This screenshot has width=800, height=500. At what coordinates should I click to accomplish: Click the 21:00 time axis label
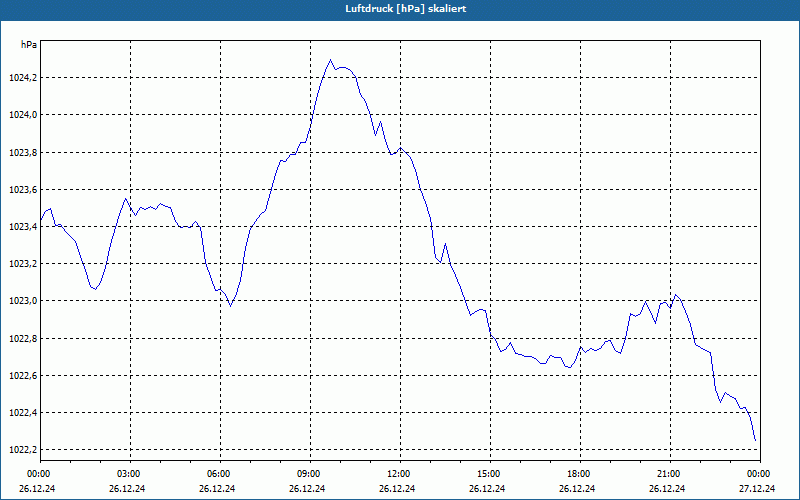(x=670, y=474)
